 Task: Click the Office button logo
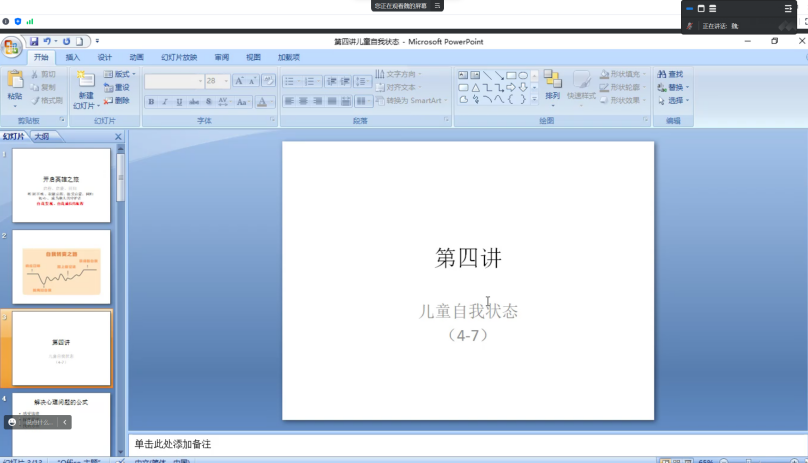point(12,47)
